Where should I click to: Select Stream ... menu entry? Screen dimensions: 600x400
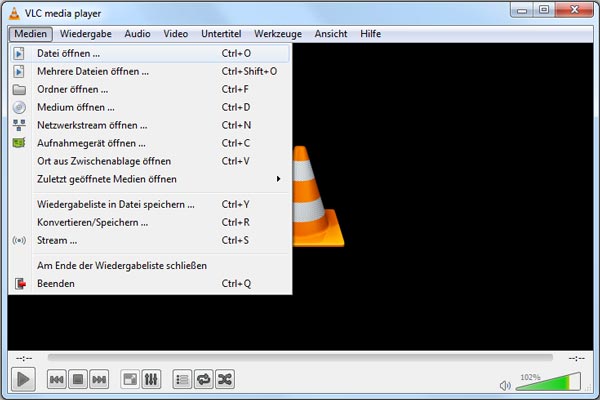[x=150, y=240]
